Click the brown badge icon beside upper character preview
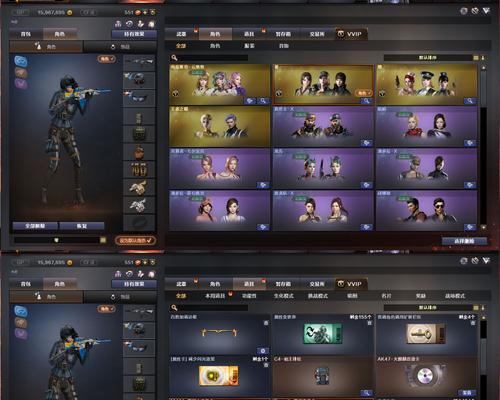 pyautogui.click(x=21, y=72)
